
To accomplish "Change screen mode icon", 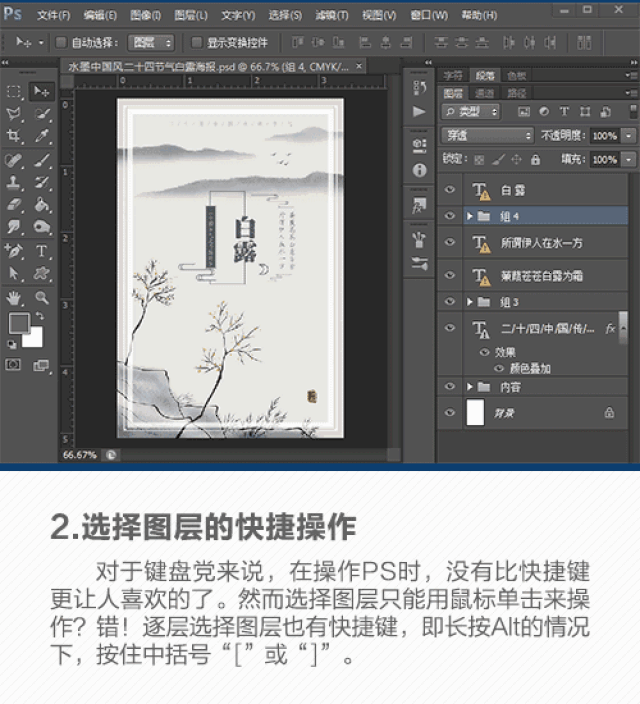I will click(41, 365).
